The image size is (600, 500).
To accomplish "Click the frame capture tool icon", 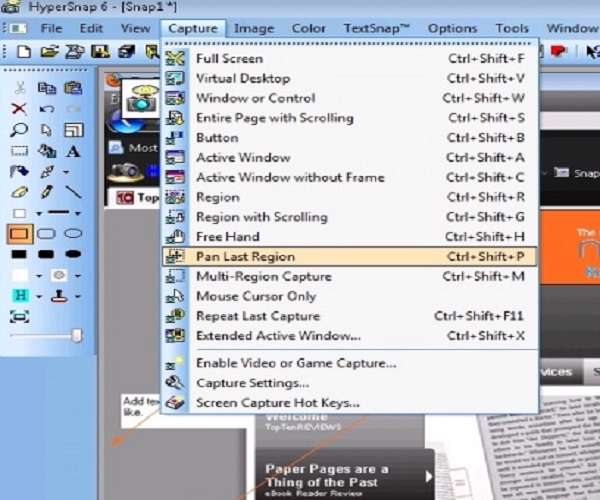I will 19,317.
